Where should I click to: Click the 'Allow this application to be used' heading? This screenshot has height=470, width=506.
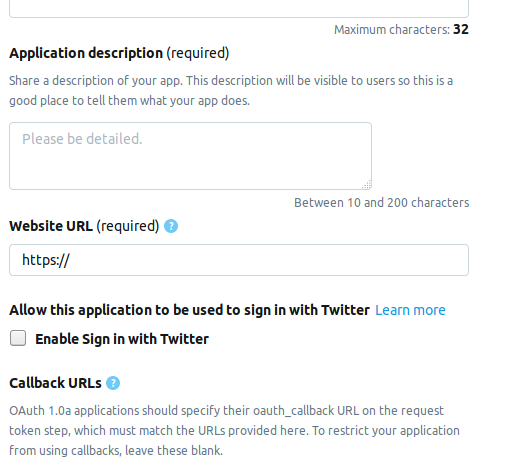point(189,310)
